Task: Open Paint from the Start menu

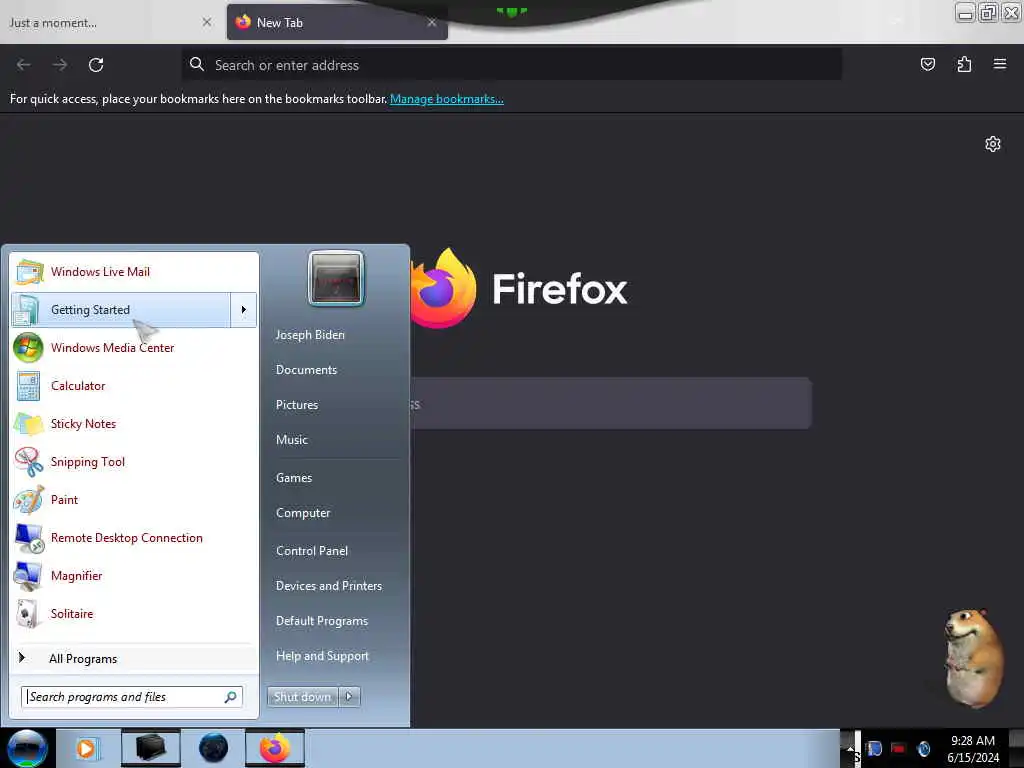Action: [134, 500]
